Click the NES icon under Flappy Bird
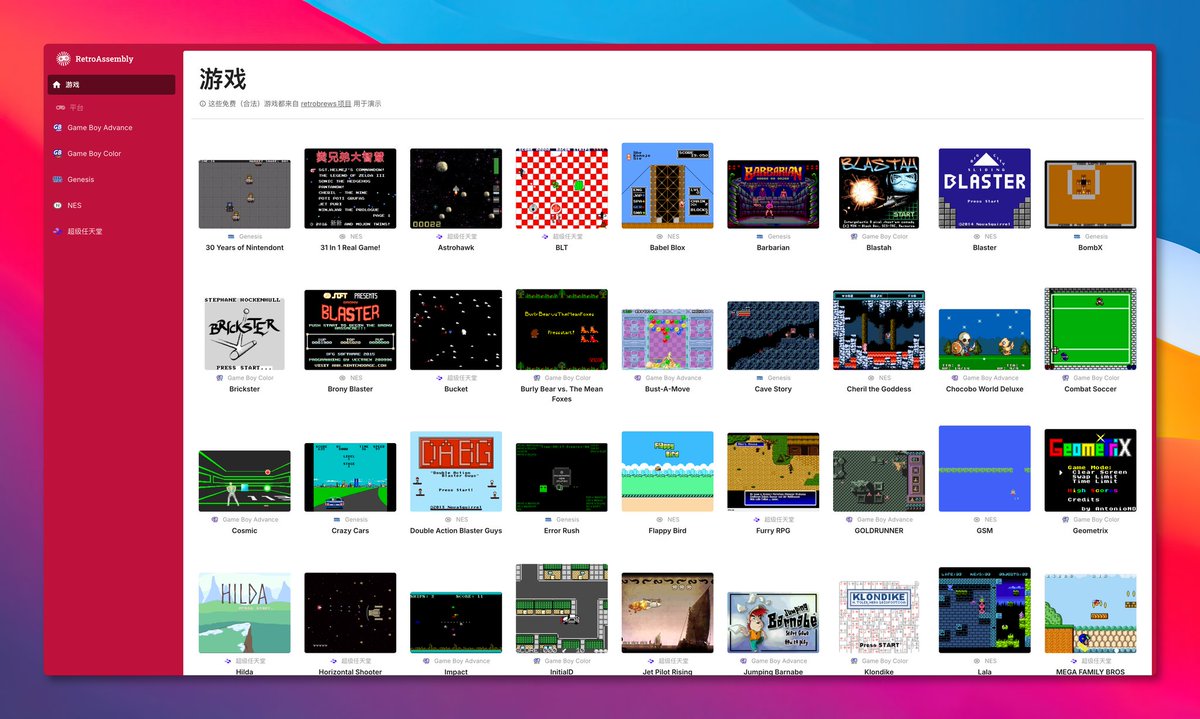The width and height of the screenshot is (1200, 719). [x=661, y=519]
